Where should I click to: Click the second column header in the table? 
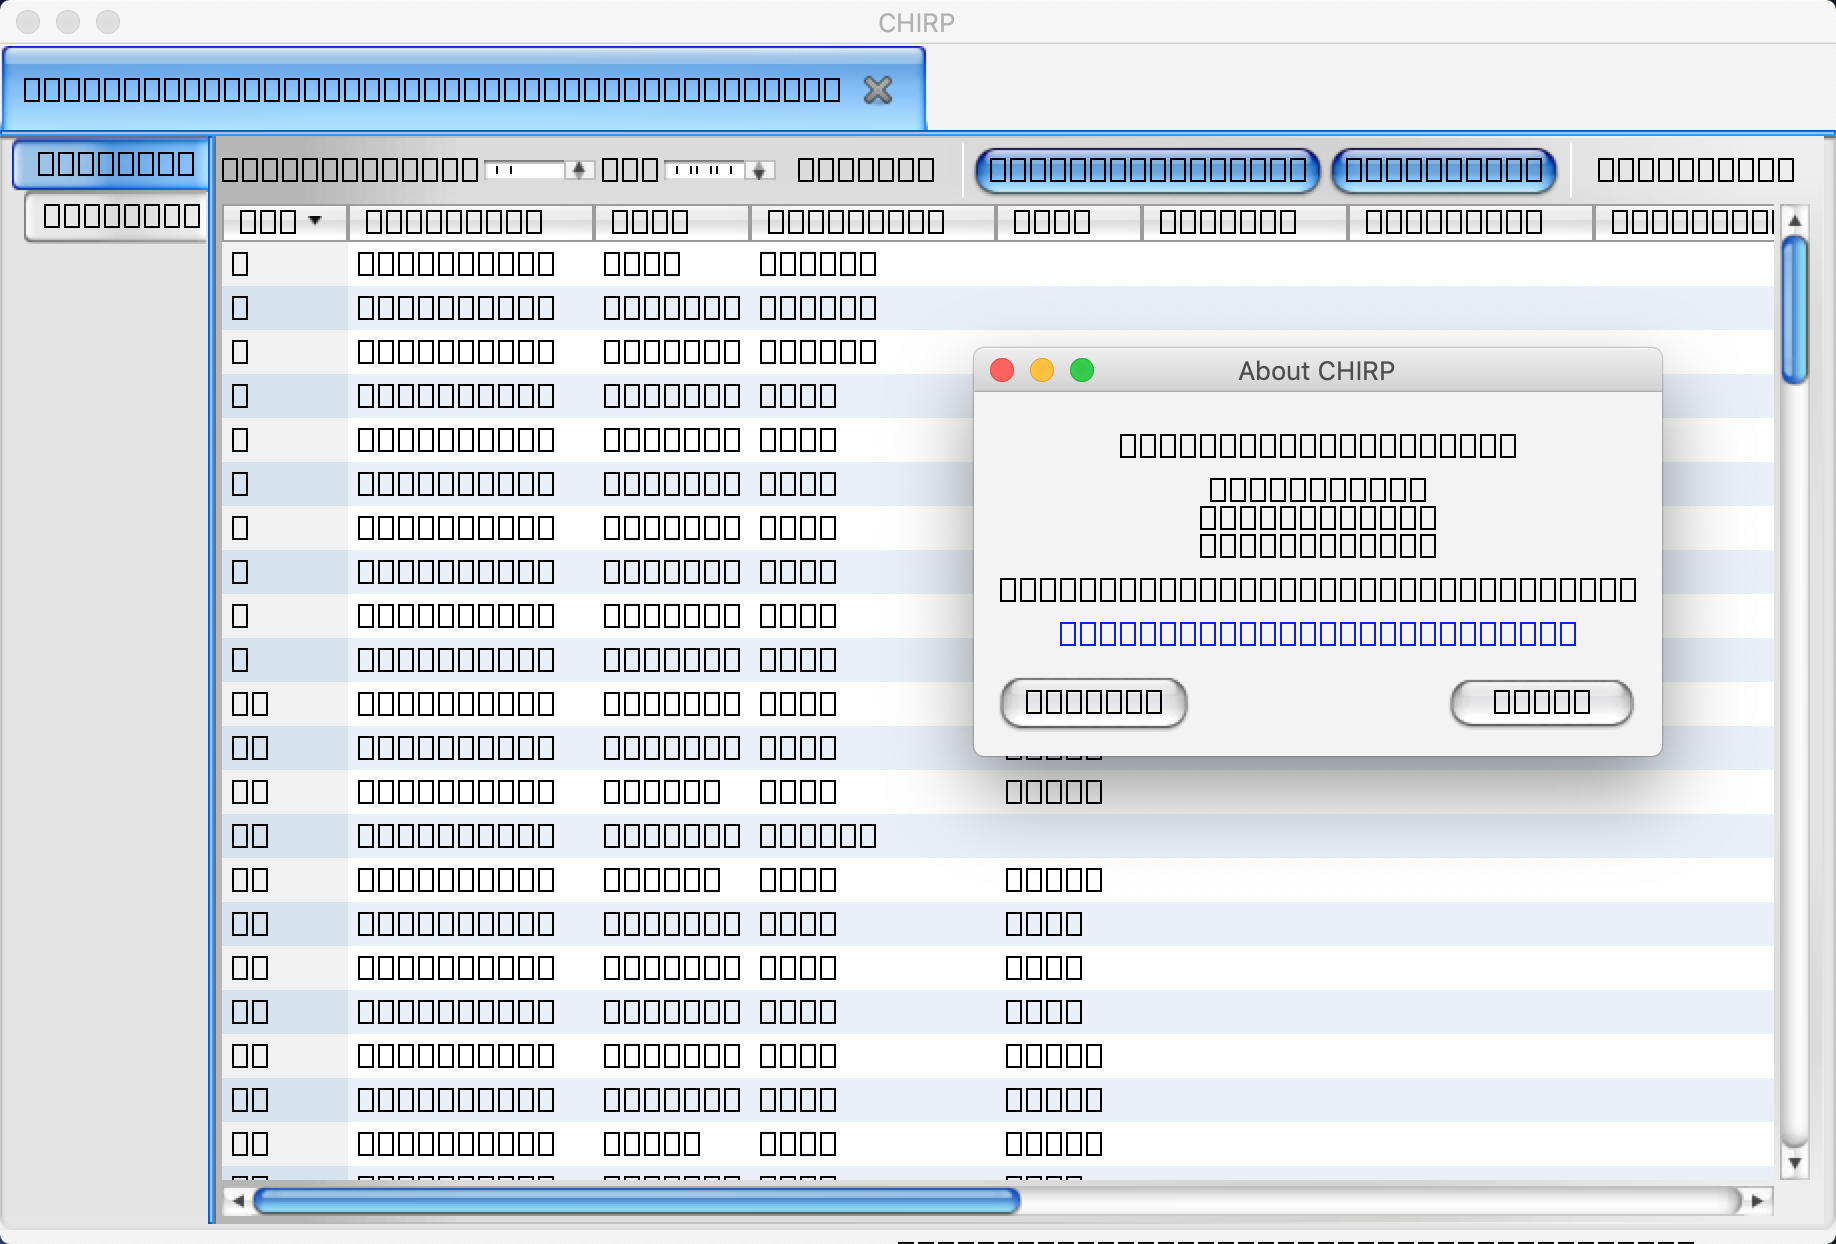coord(471,222)
